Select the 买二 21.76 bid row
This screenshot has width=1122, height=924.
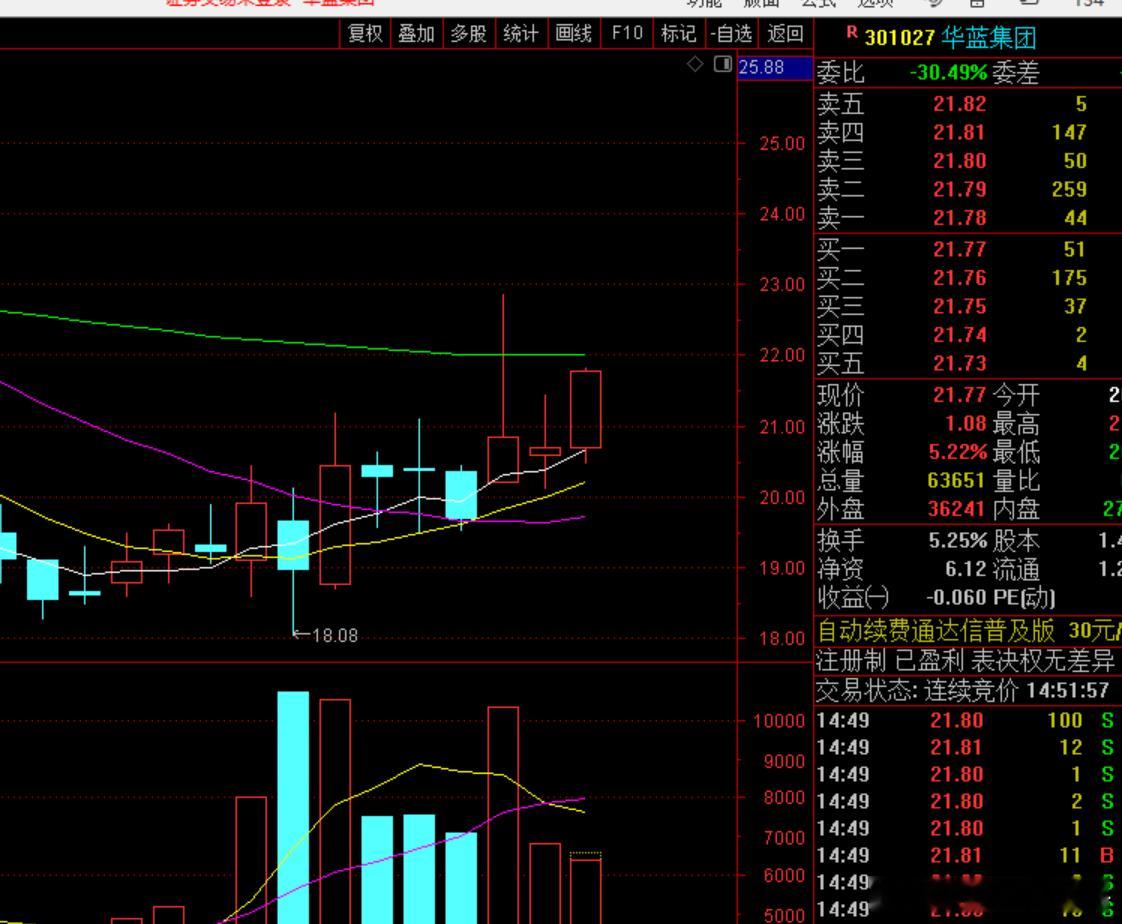[x=967, y=278]
